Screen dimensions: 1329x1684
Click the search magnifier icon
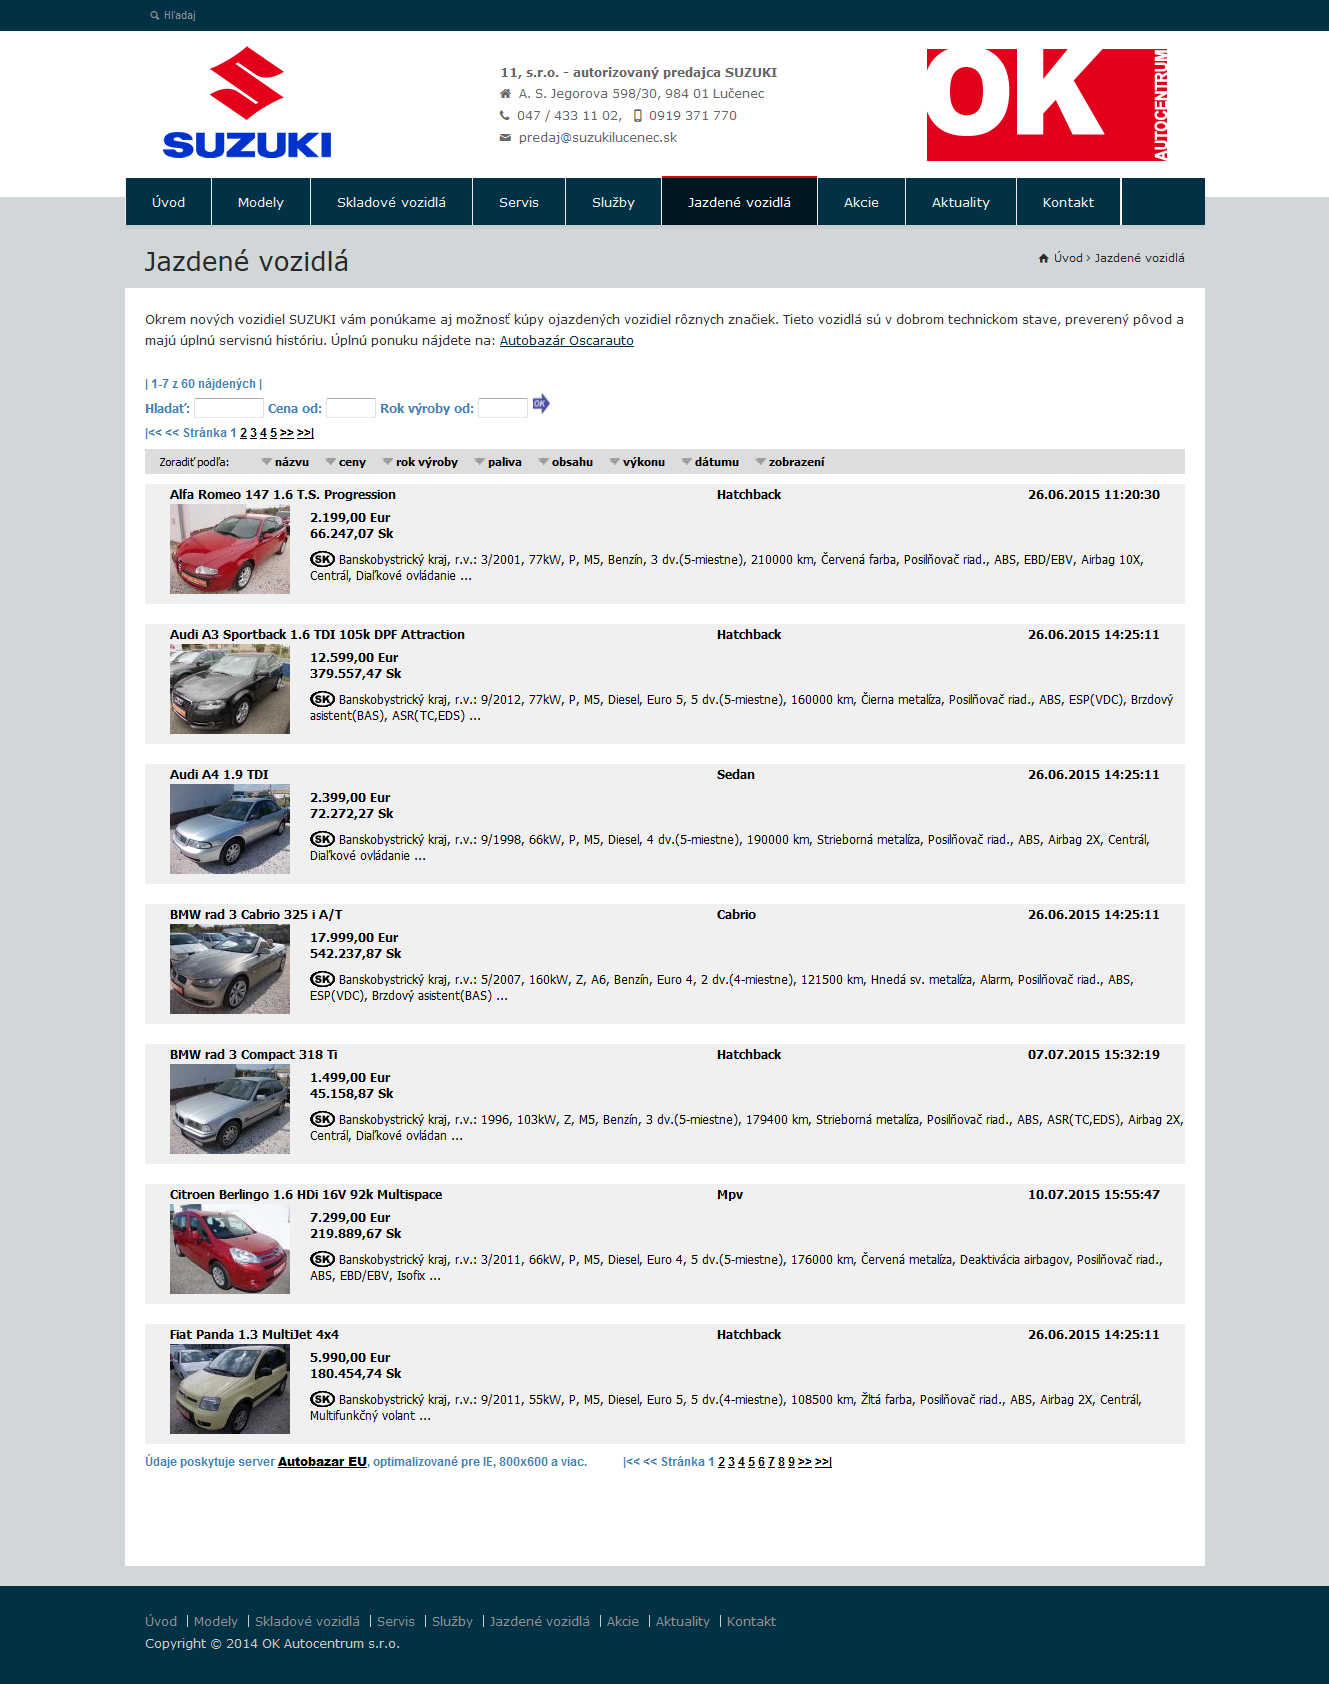click(154, 16)
